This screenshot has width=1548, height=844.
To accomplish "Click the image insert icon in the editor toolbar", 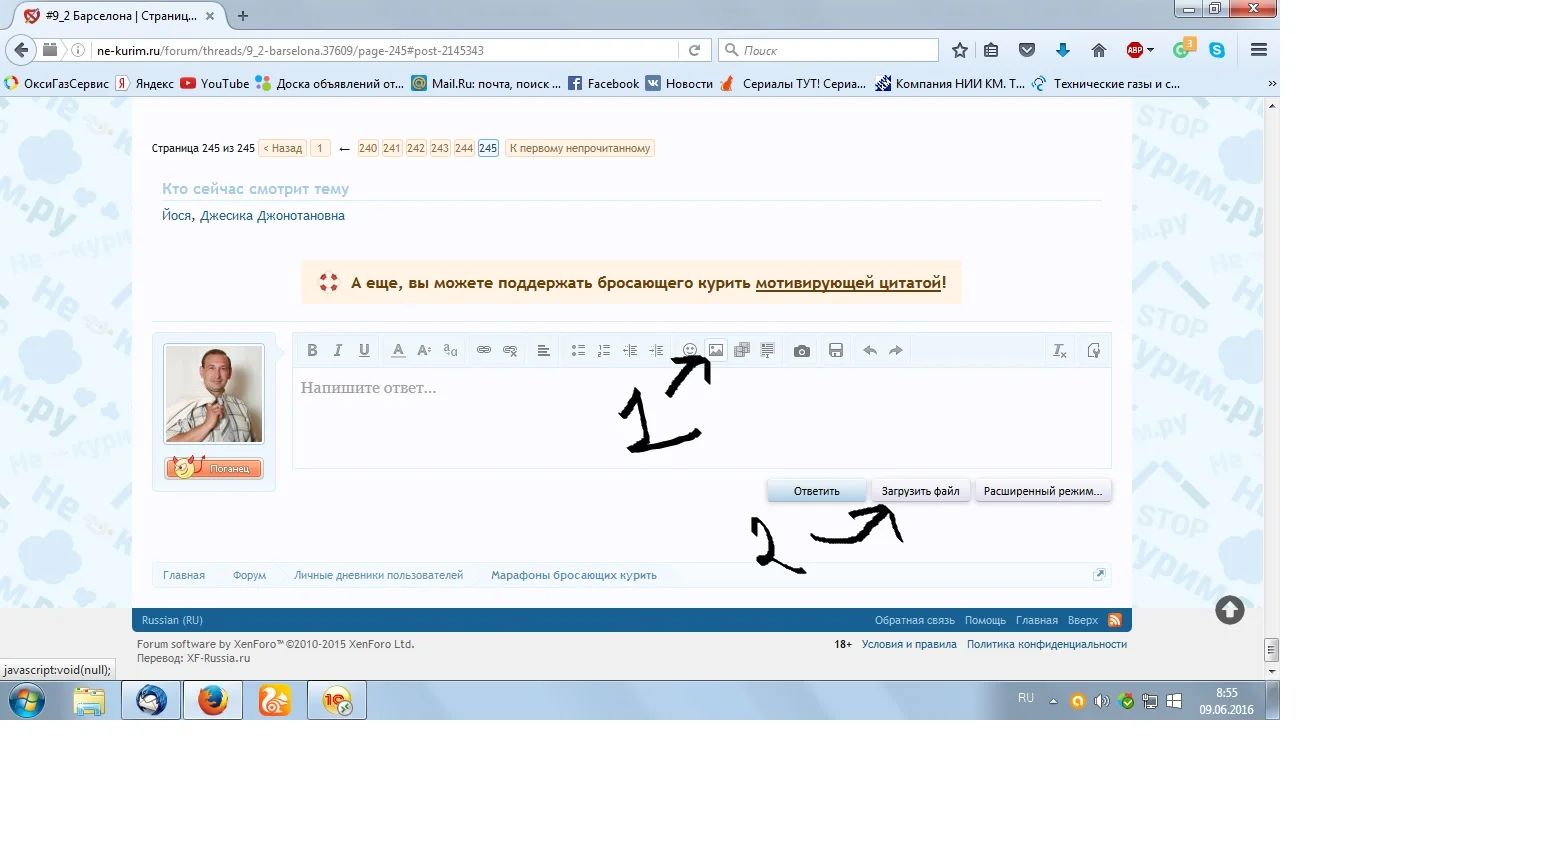I will click(x=716, y=350).
